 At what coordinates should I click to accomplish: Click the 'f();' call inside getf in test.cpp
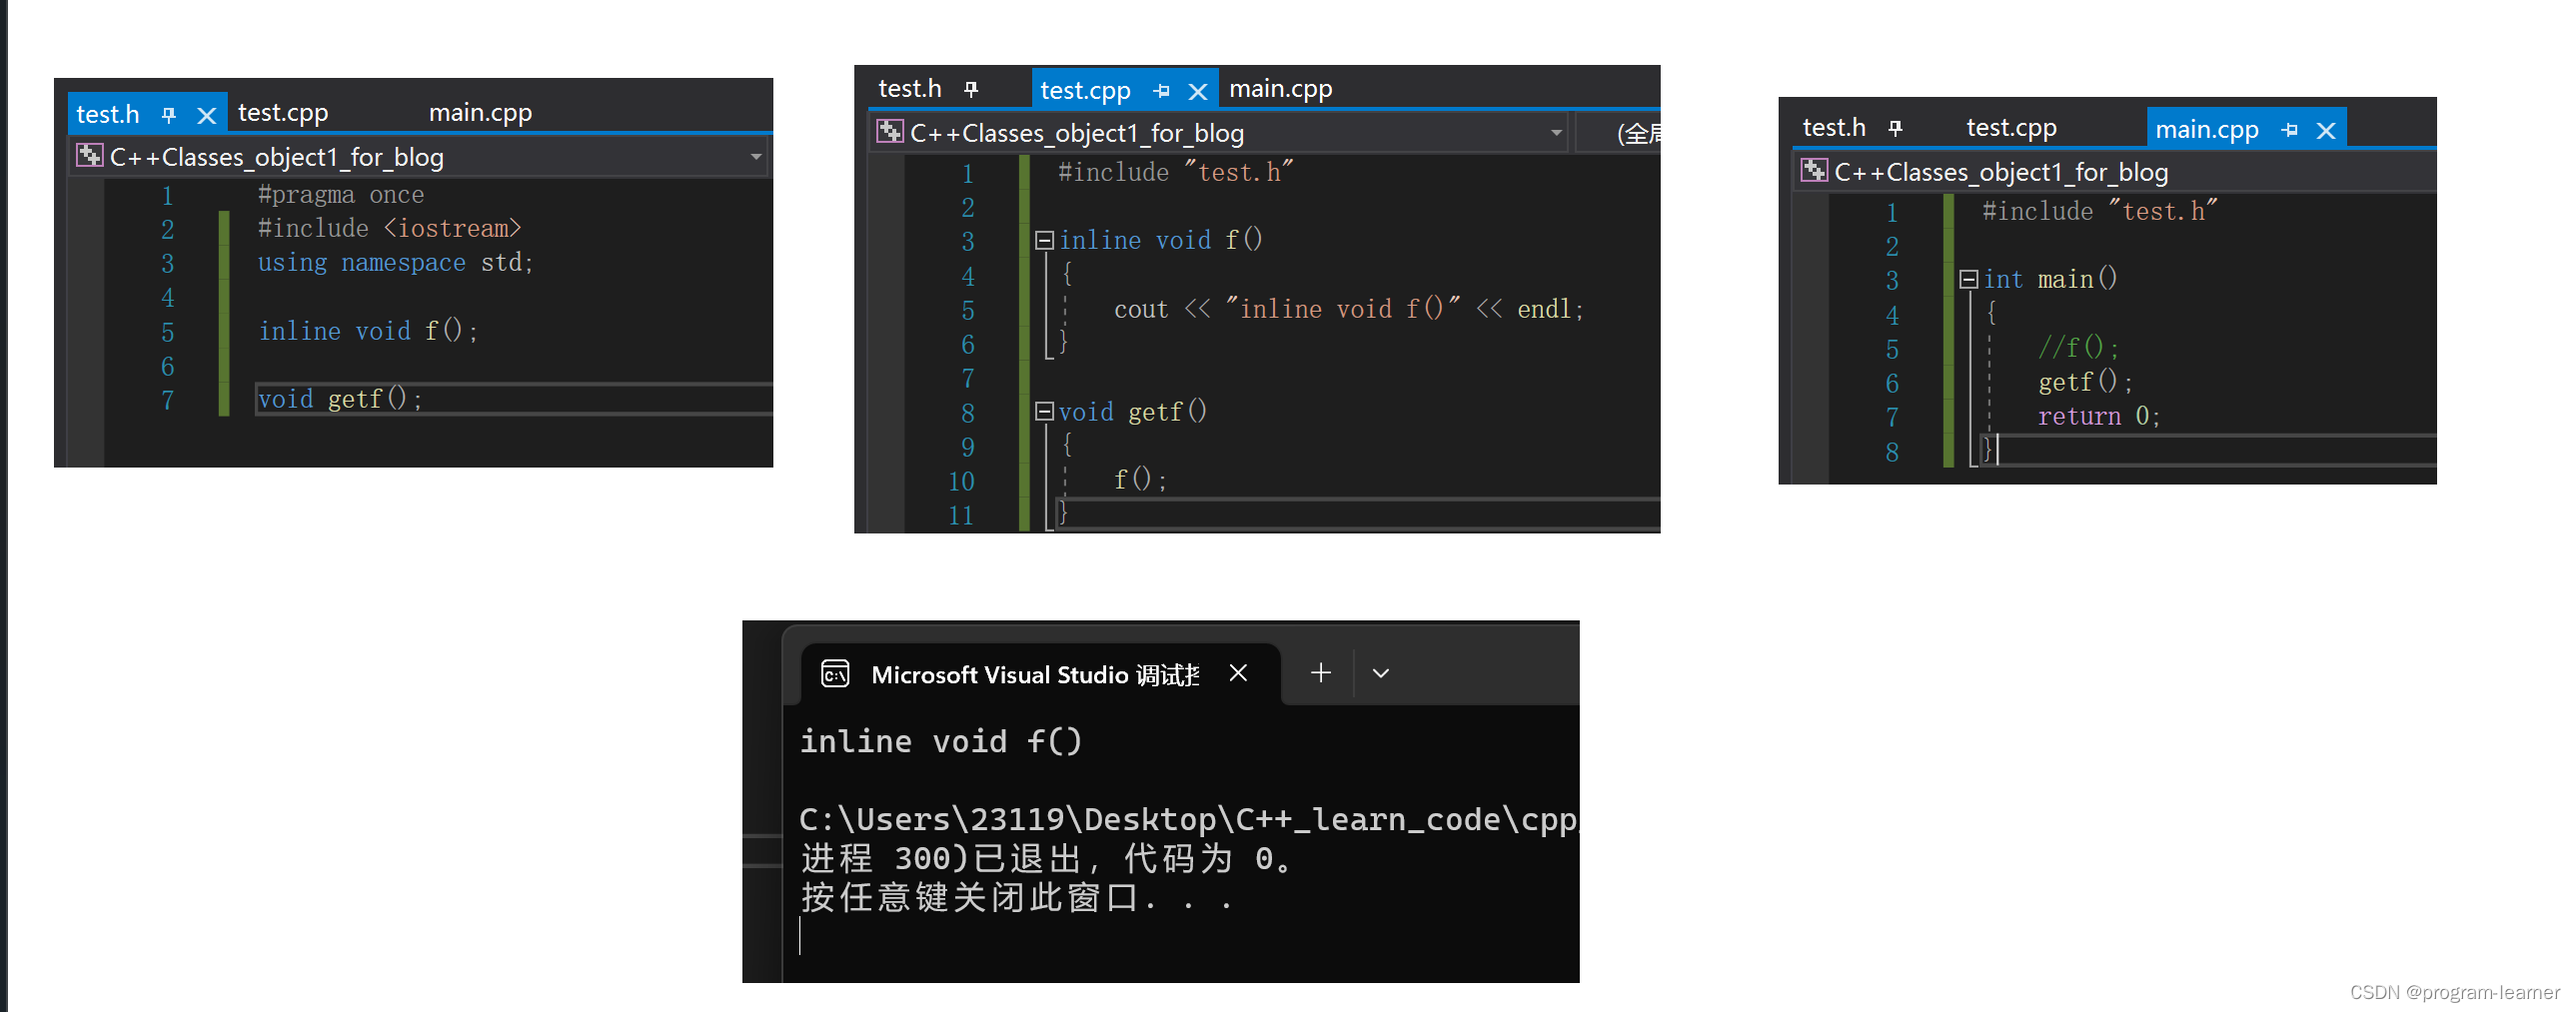[1140, 480]
